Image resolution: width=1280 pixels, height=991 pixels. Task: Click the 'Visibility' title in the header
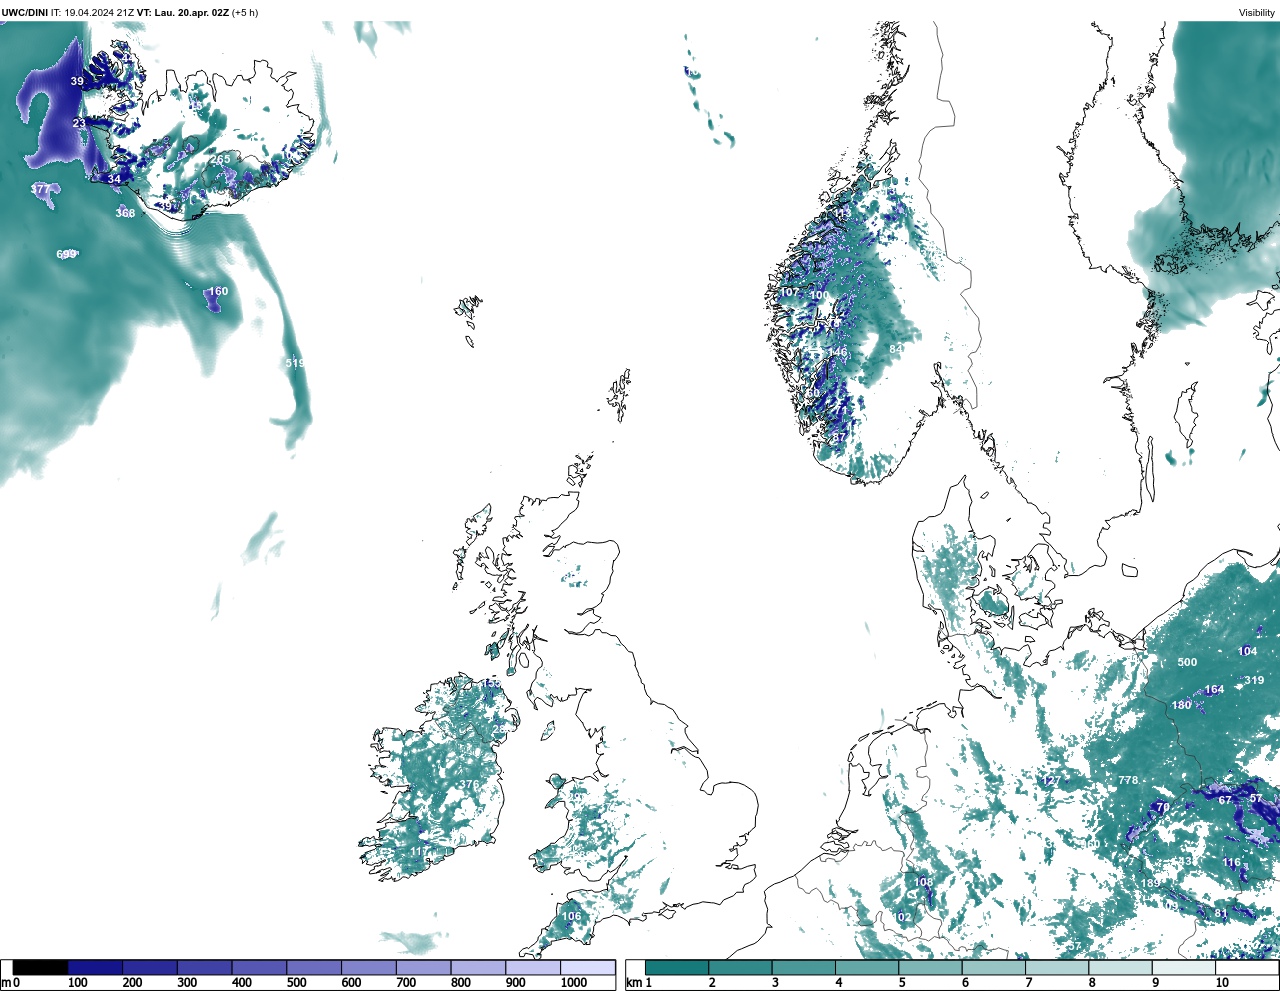click(1257, 13)
